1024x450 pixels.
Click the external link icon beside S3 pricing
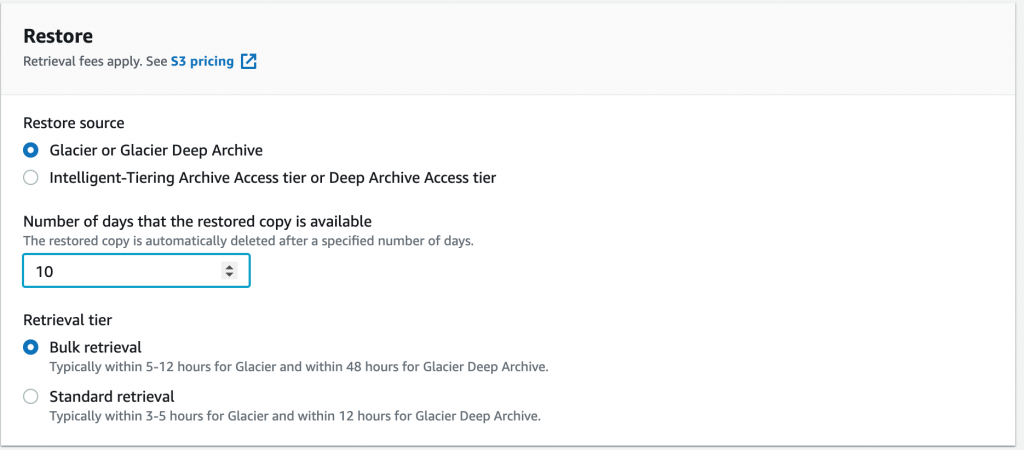tap(249, 61)
